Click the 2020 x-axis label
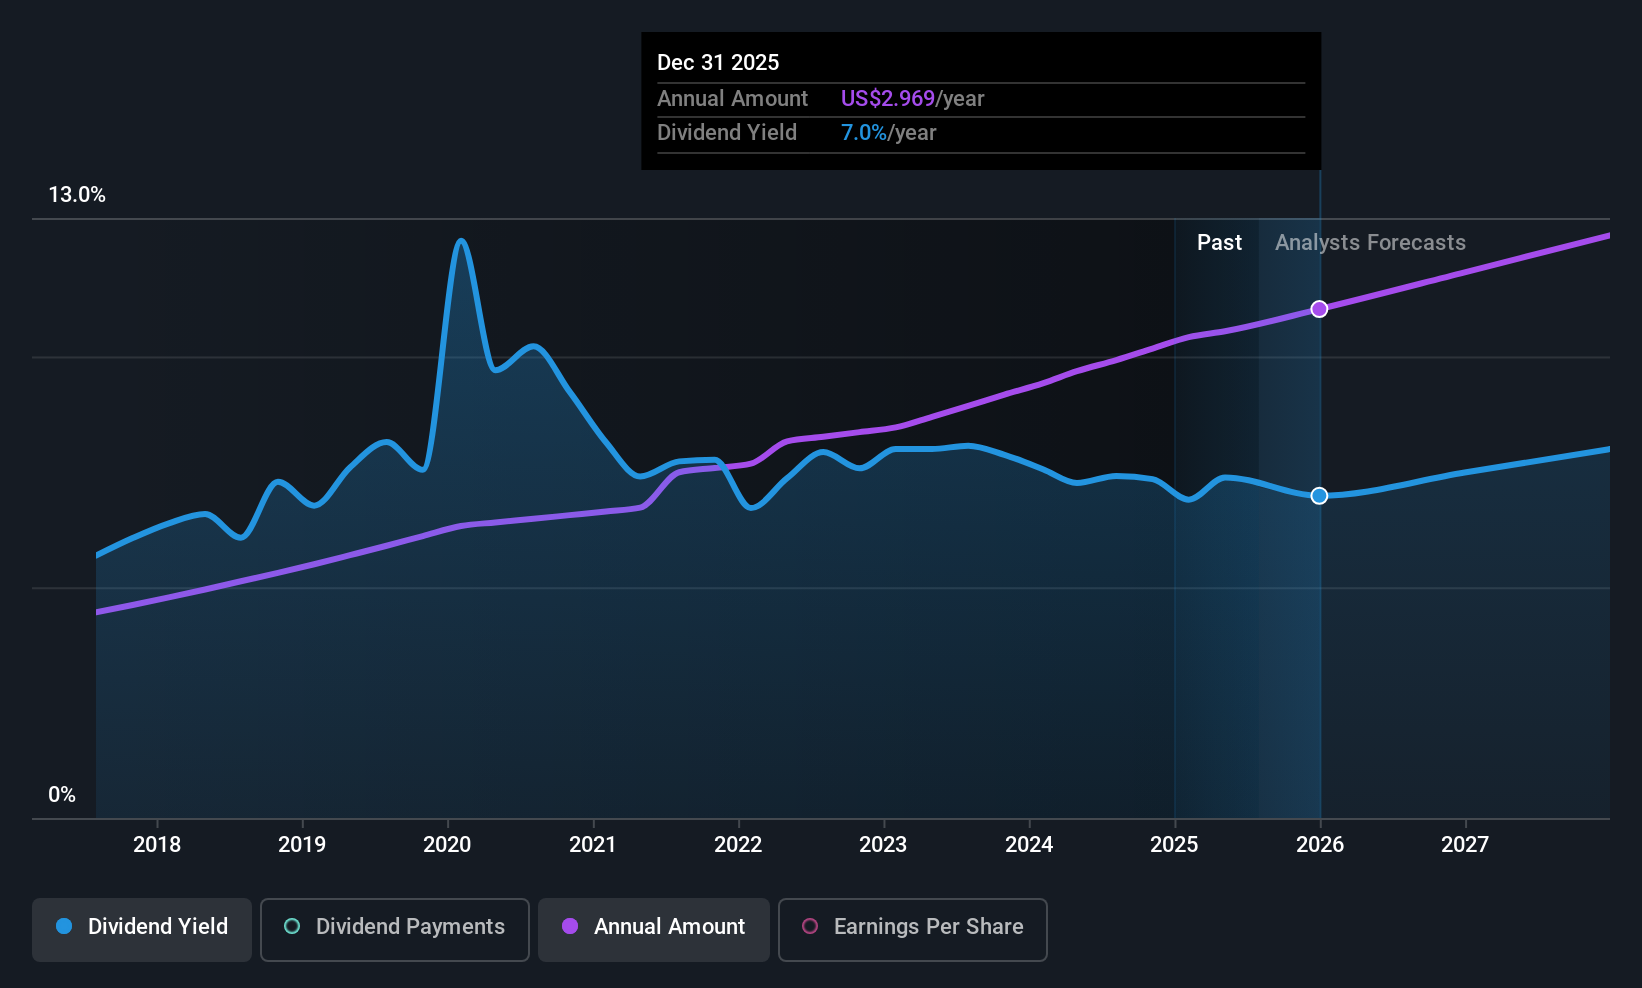 point(447,845)
